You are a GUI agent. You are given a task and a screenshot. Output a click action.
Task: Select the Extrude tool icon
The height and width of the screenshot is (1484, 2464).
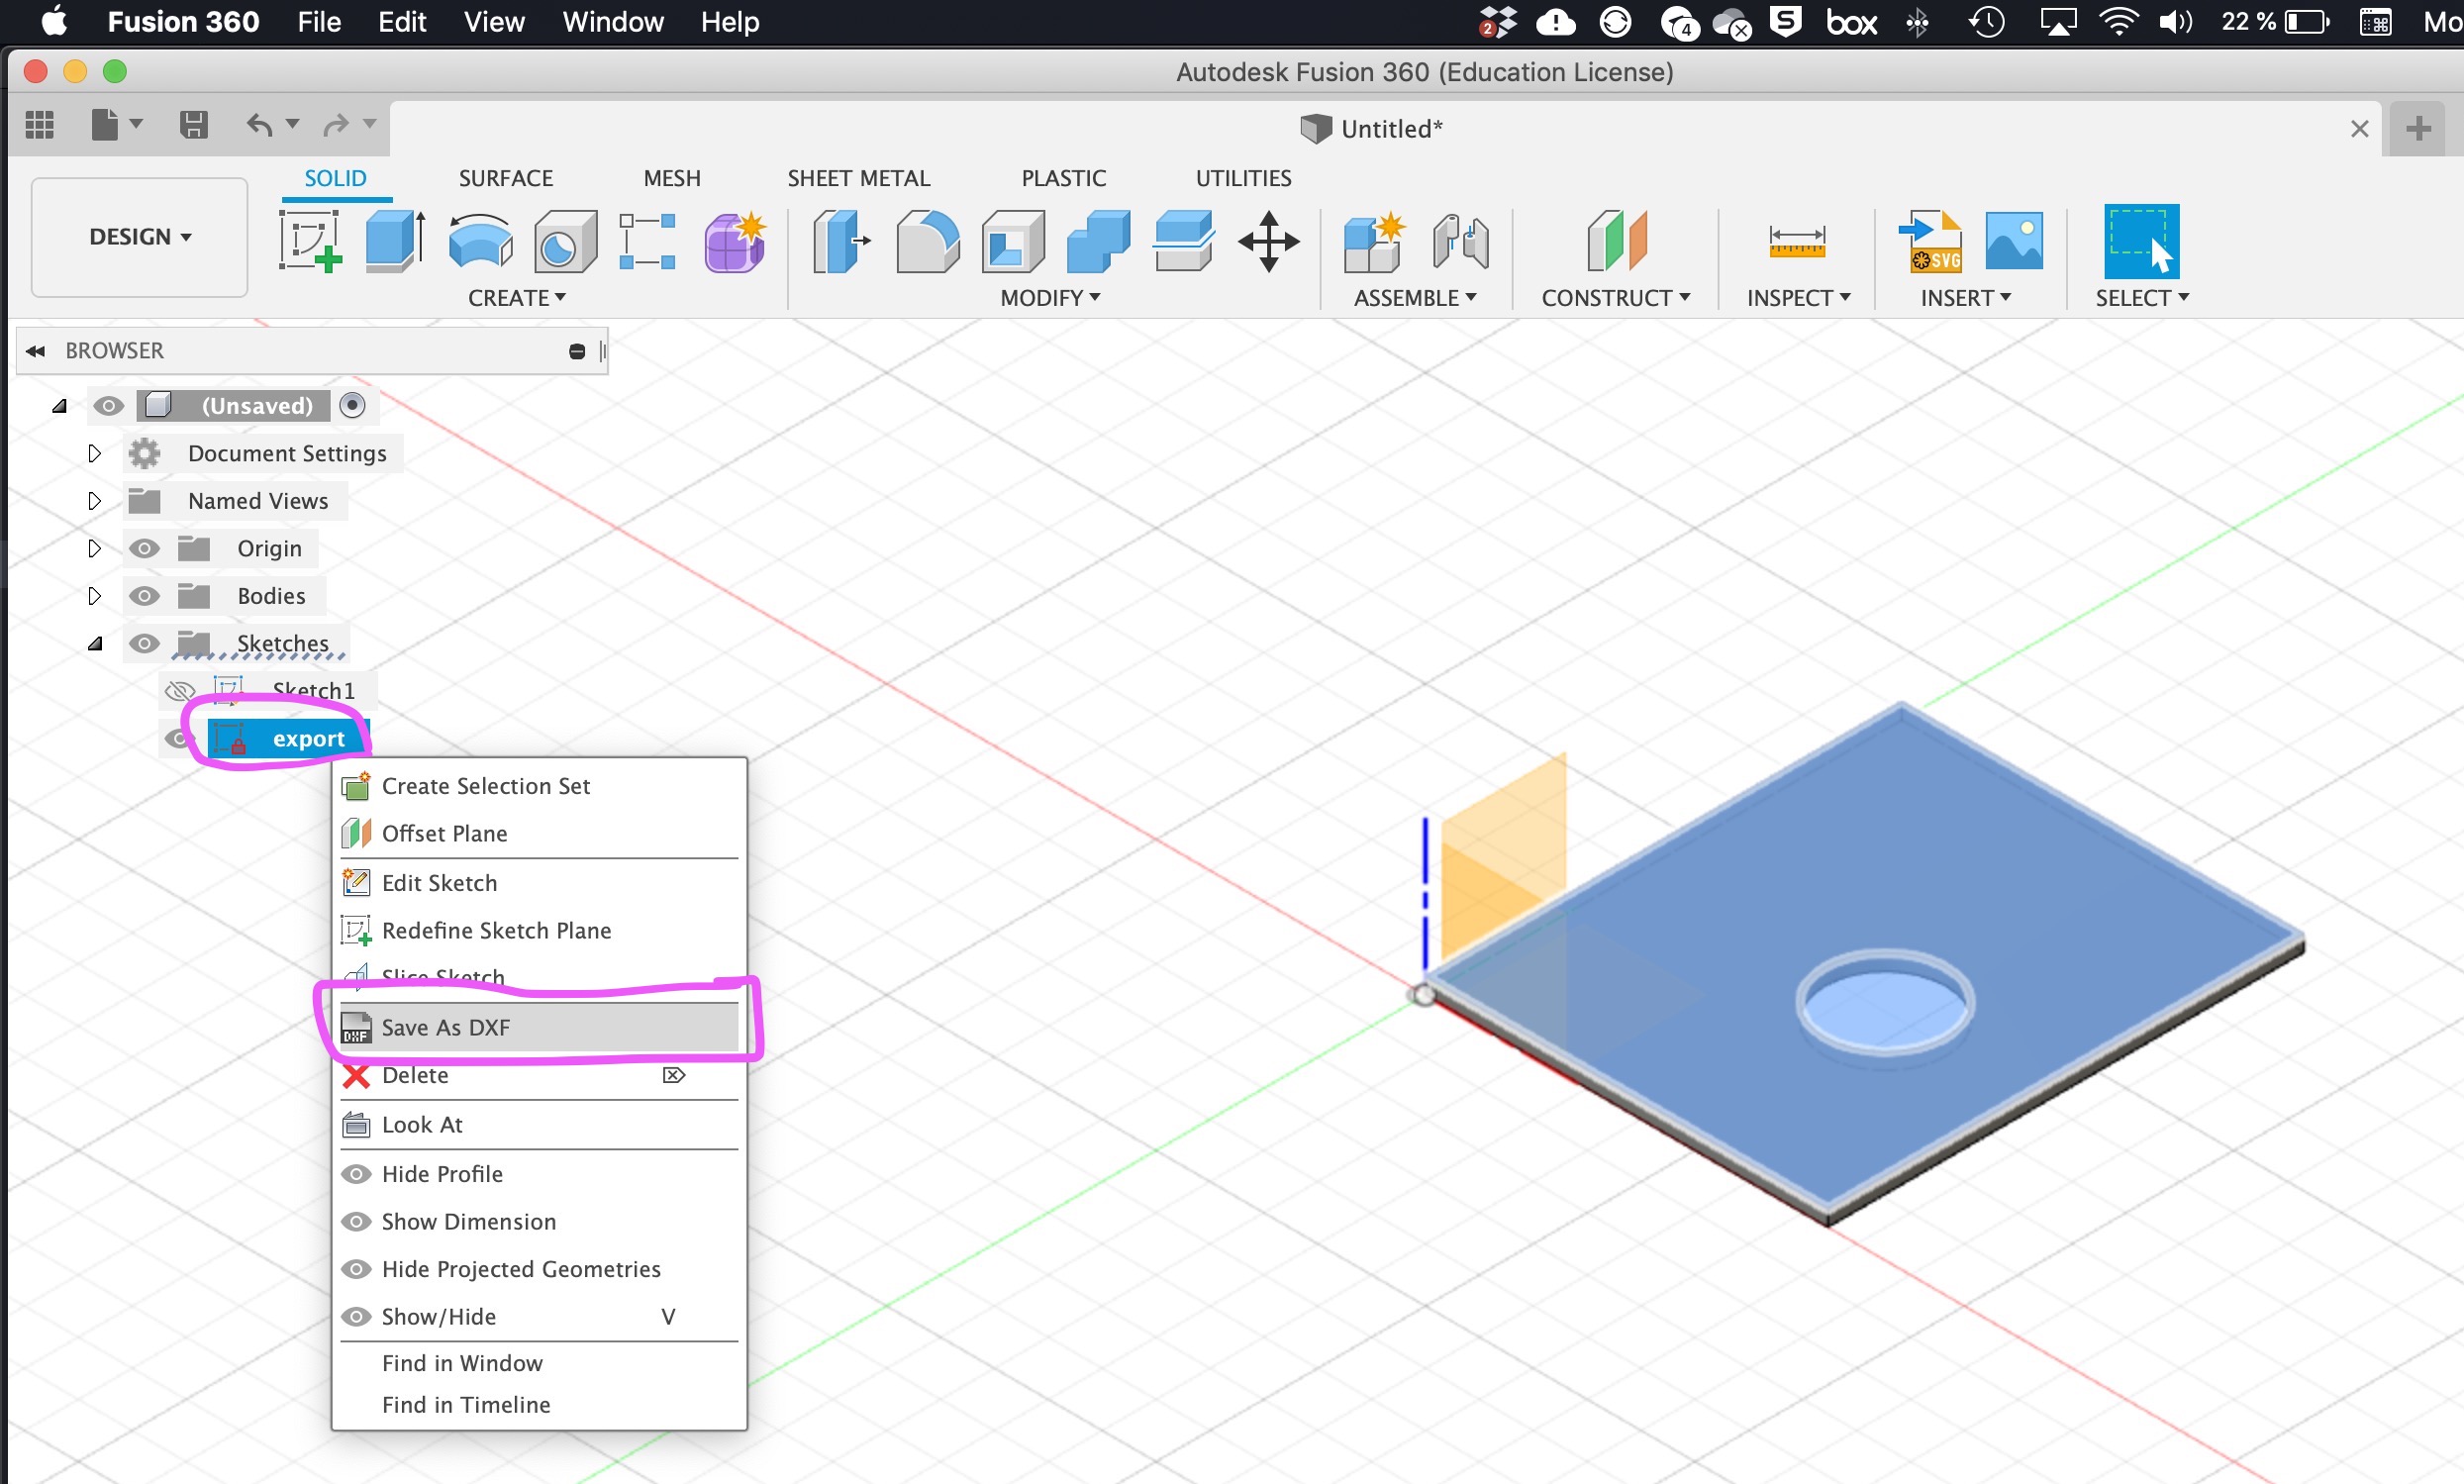pyautogui.click(x=395, y=241)
